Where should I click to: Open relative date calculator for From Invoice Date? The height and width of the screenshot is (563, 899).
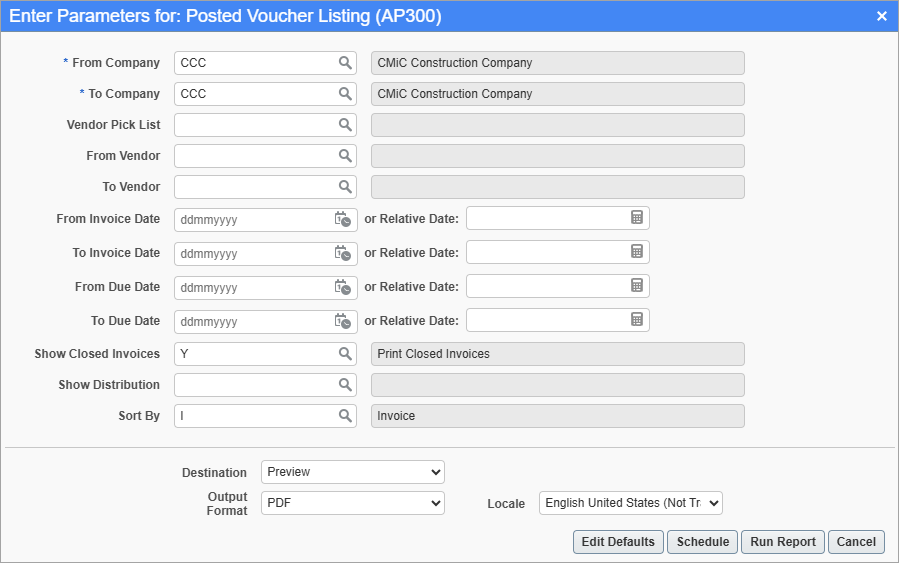pos(636,217)
